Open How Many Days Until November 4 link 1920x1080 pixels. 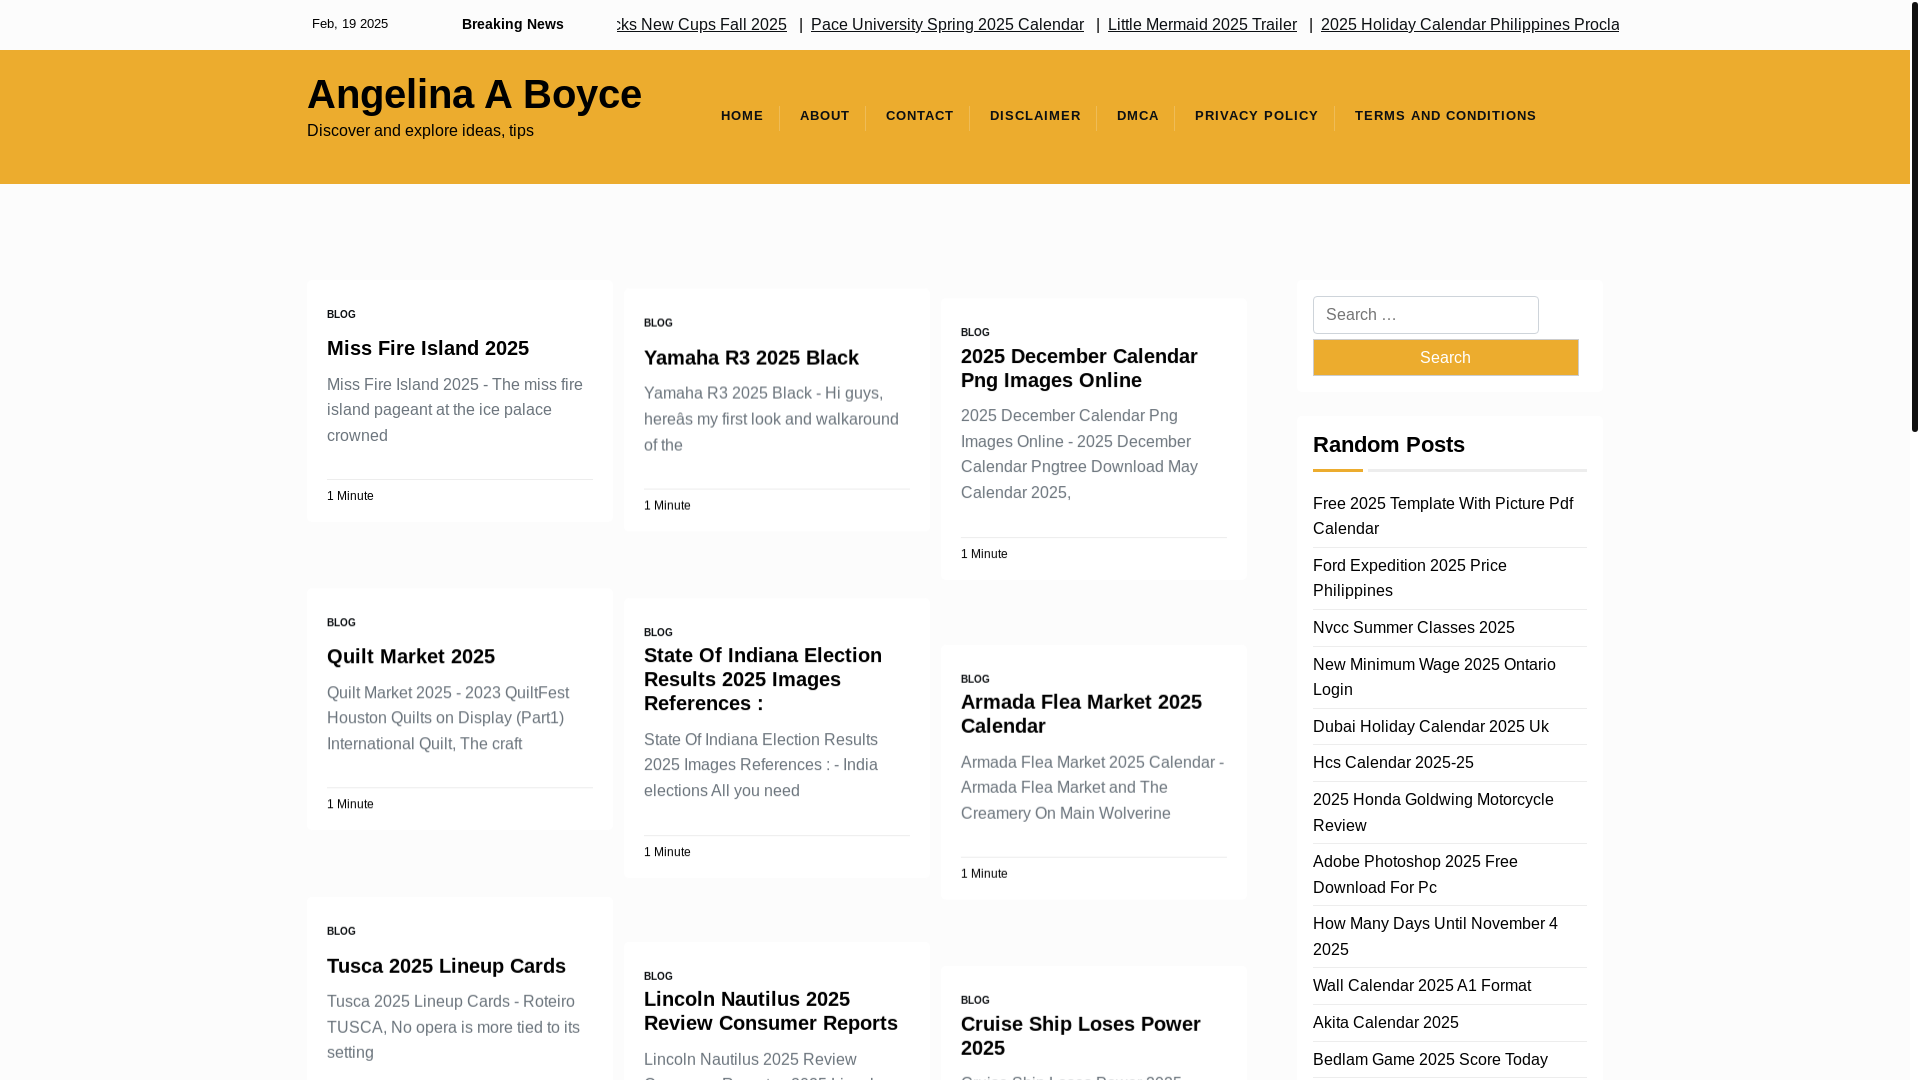[x=1435, y=937]
